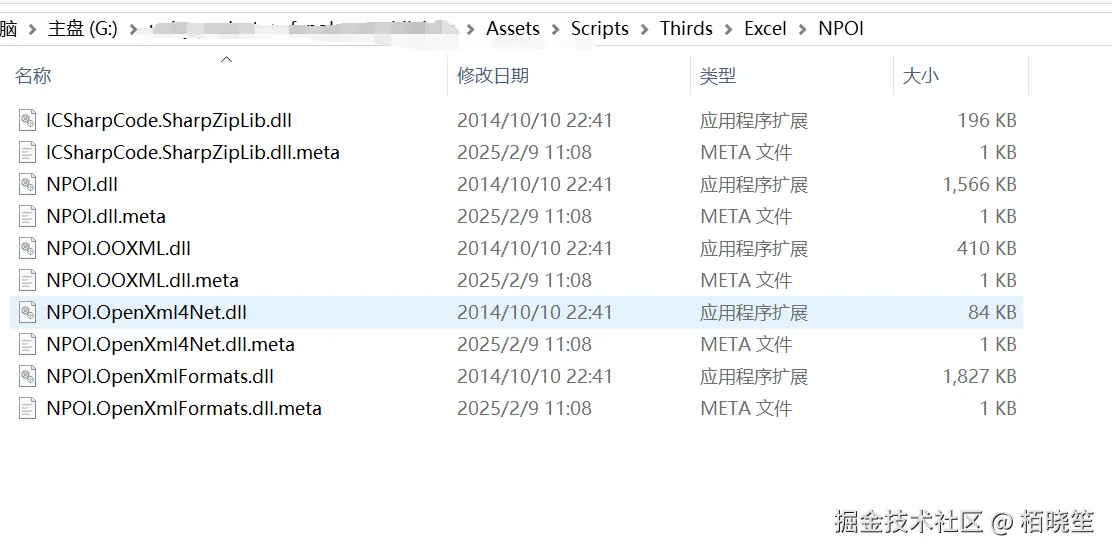Click NPOI in the address breadcrumb
The width and height of the screenshot is (1112, 553).
click(x=841, y=29)
